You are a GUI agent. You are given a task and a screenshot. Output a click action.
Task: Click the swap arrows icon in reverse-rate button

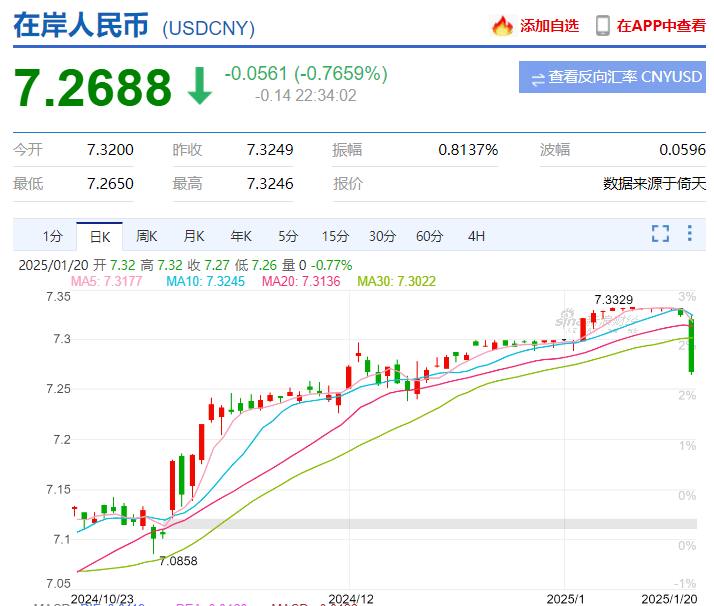(x=538, y=80)
